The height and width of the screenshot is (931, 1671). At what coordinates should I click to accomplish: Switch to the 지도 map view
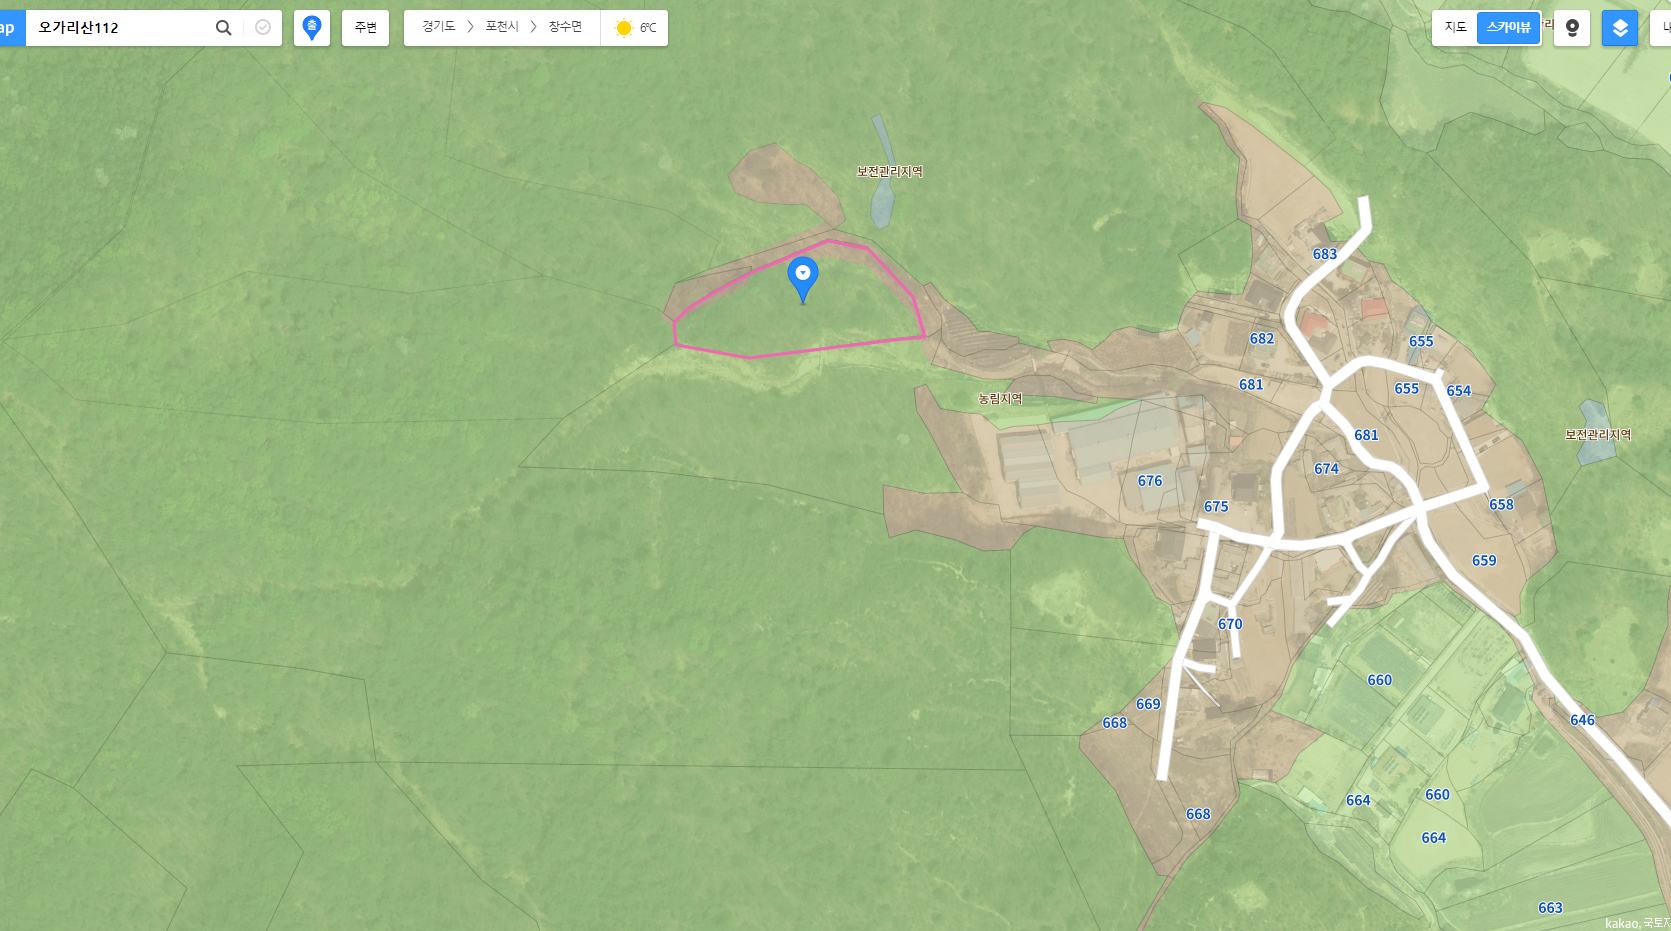1455,27
